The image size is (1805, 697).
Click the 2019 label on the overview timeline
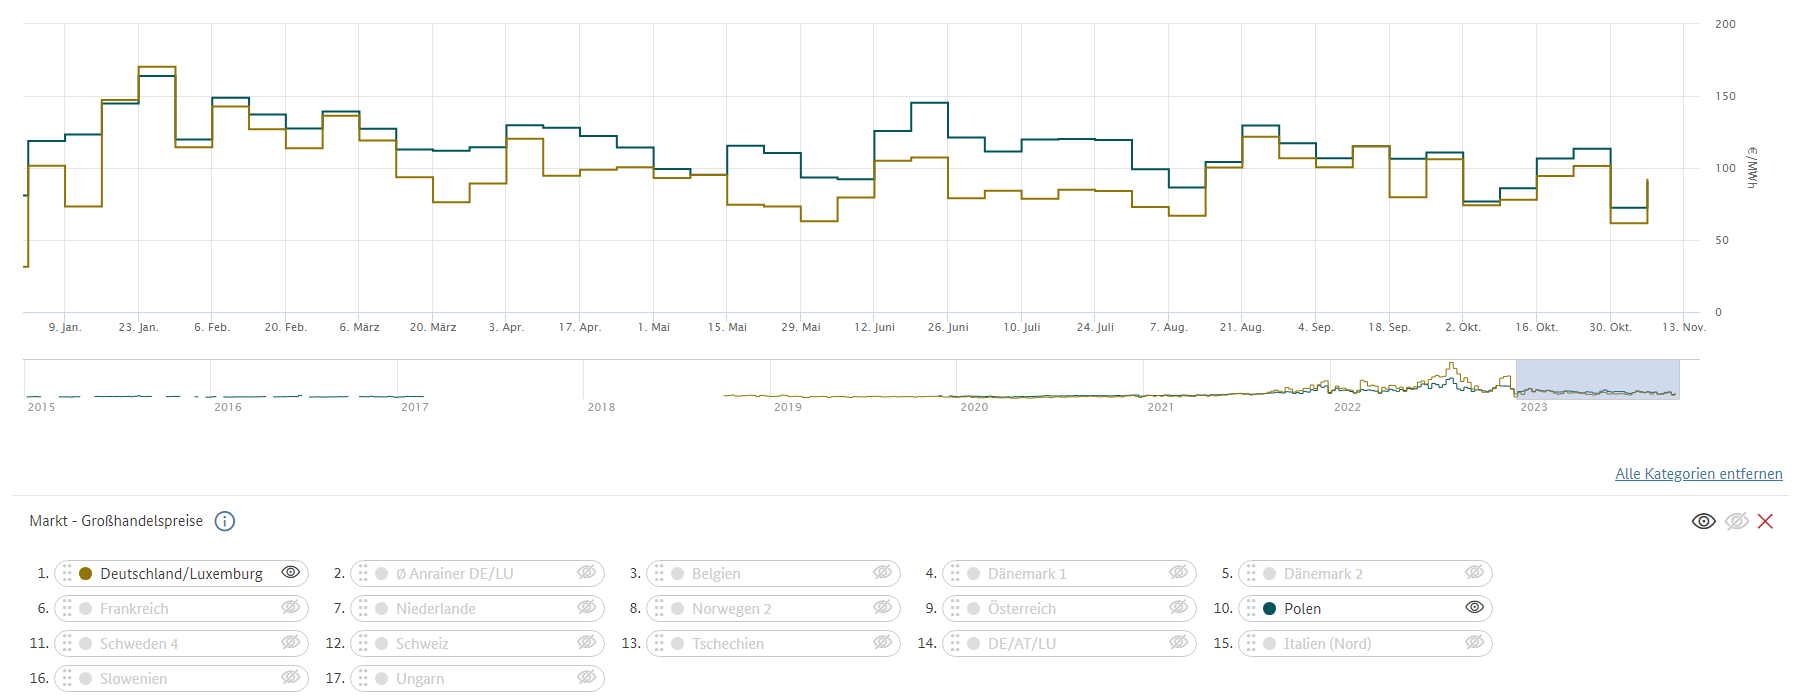pyautogui.click(x=788, y=407)
